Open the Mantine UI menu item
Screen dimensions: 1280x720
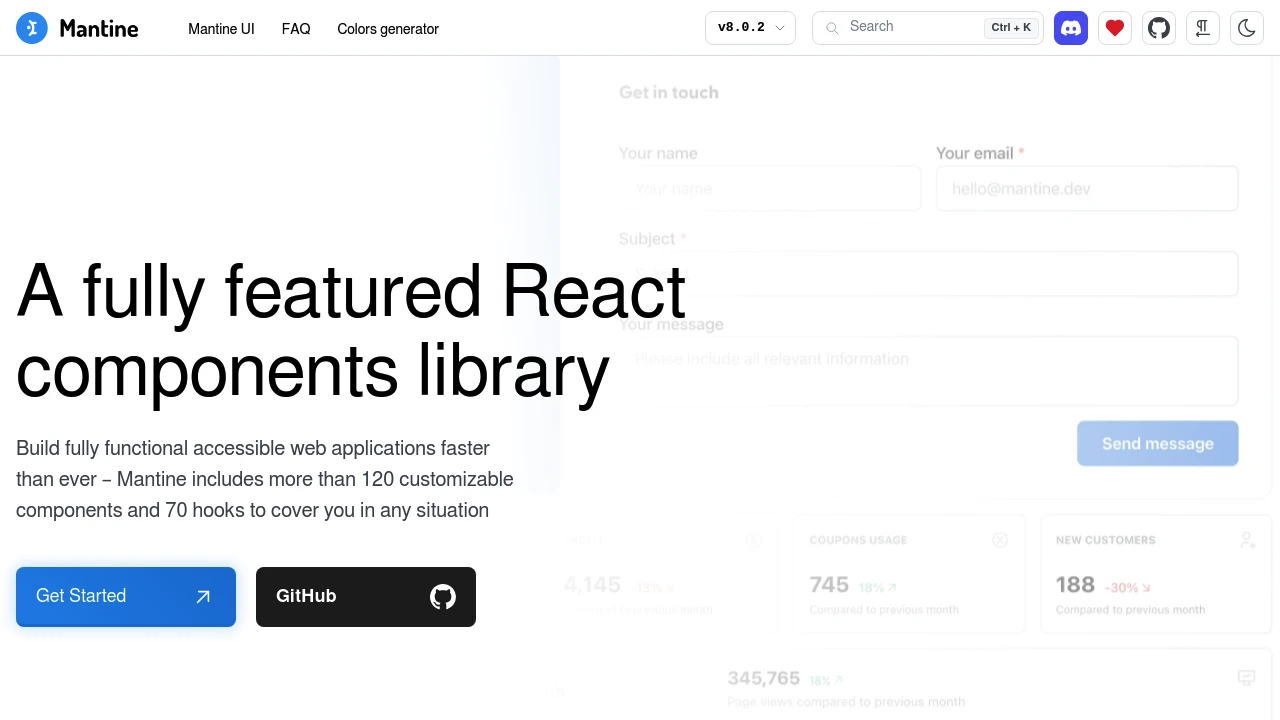[x=221, y=29]
